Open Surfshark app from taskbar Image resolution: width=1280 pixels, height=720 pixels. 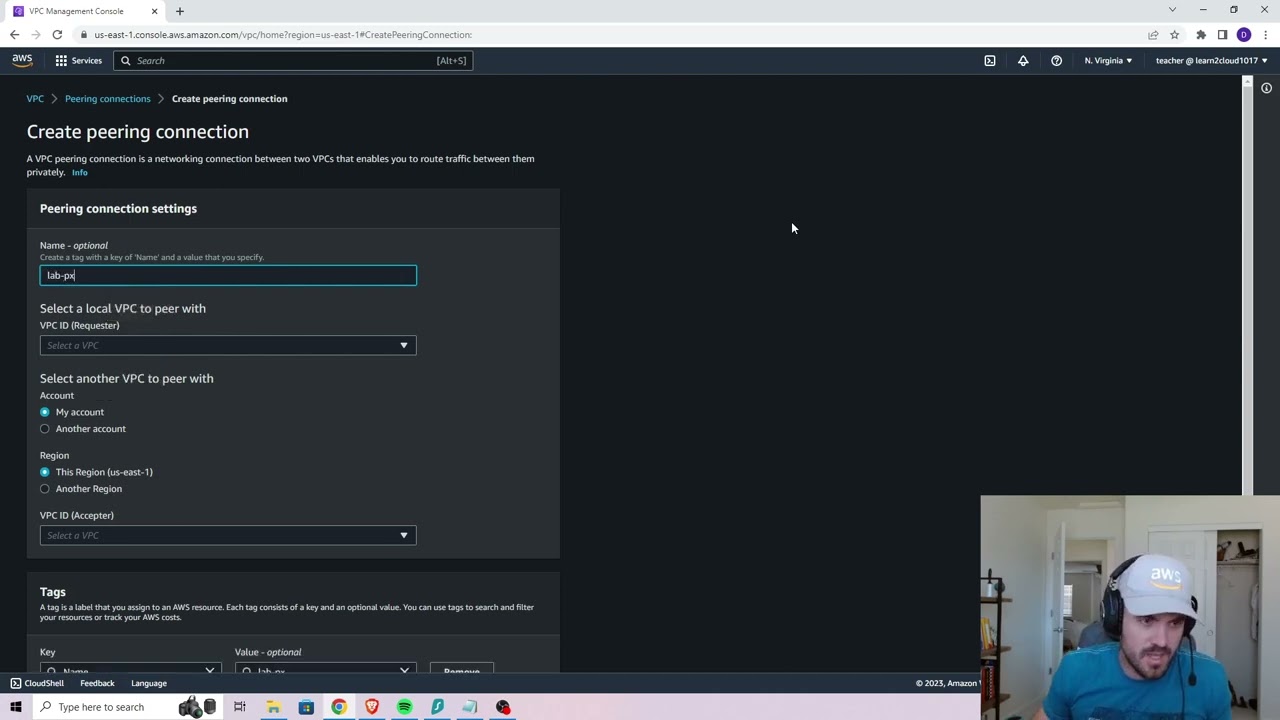[x=437, y=707]
